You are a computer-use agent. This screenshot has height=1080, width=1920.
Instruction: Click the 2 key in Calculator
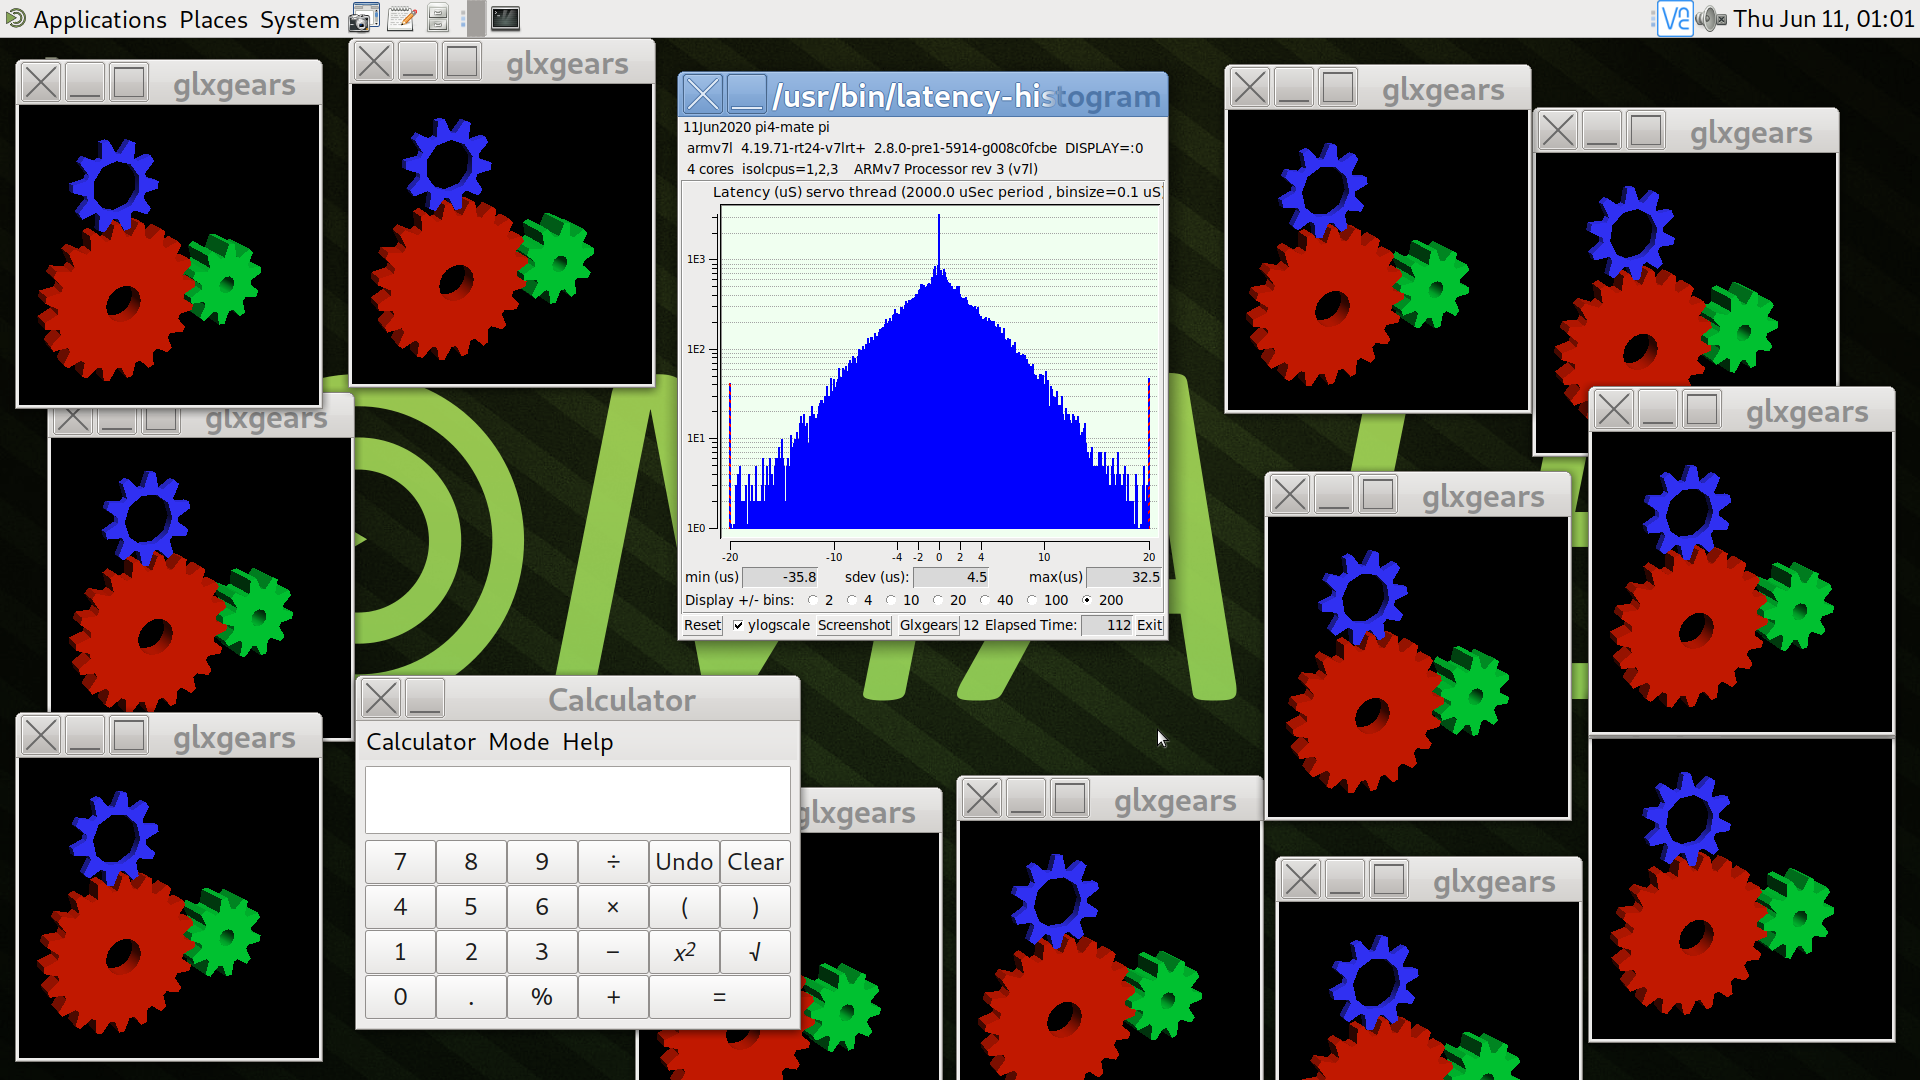click(x=471, y=952)
